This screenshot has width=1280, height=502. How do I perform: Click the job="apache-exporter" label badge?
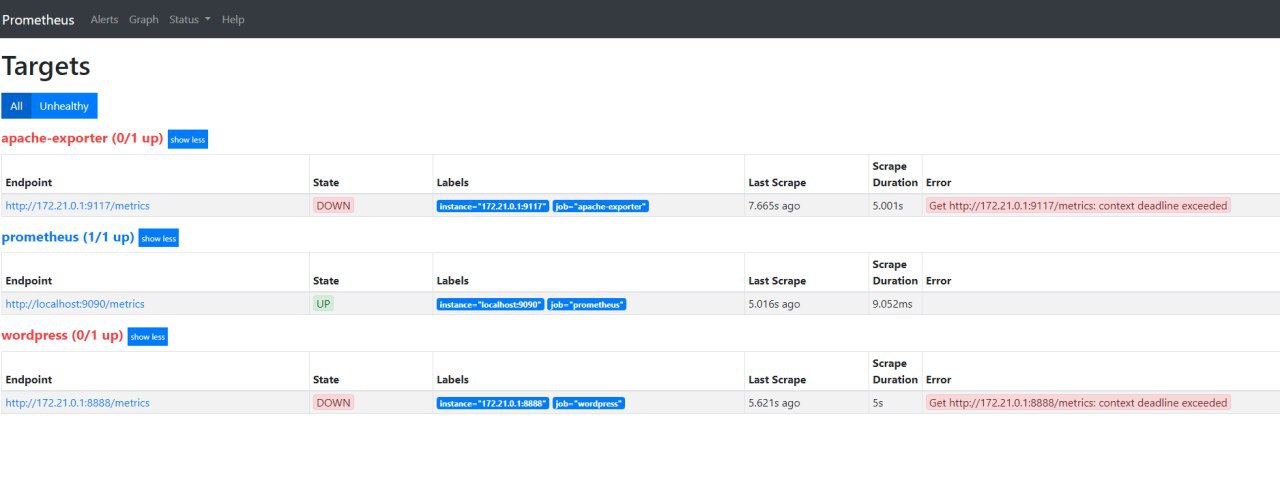coord(601,206)
